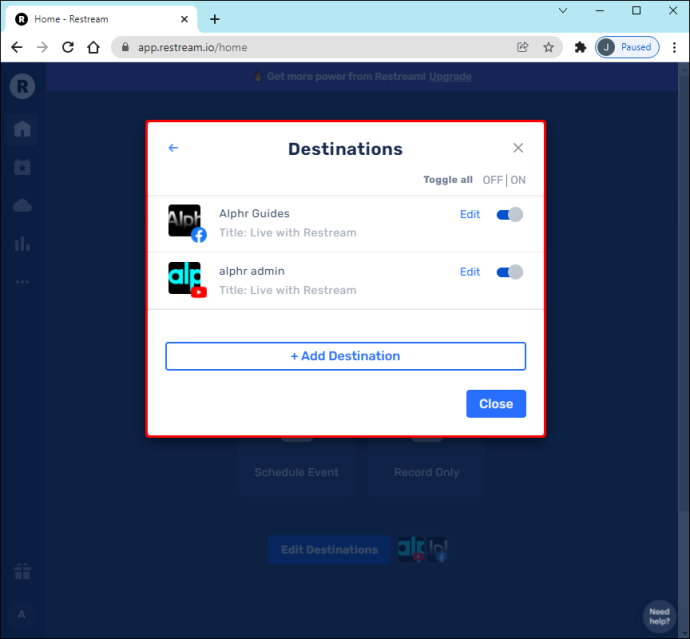The image size is (690, 639).
Task: Disable the Alphr Guides destination switch
Action: [510, 215]
